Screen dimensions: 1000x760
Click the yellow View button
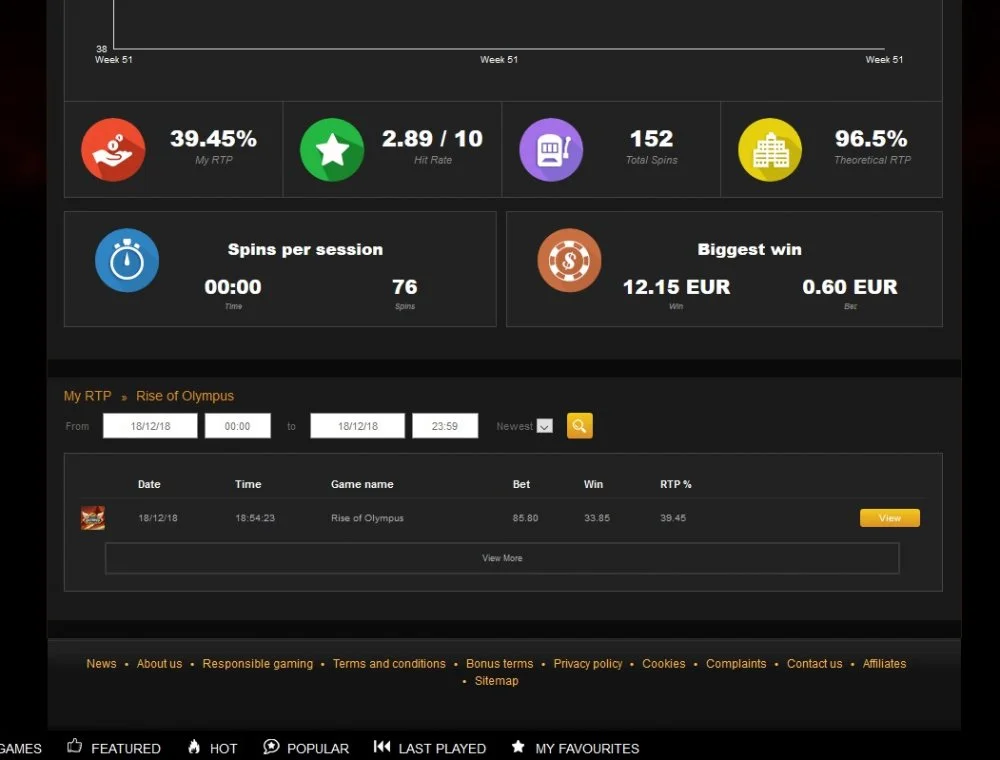[890, 518]
